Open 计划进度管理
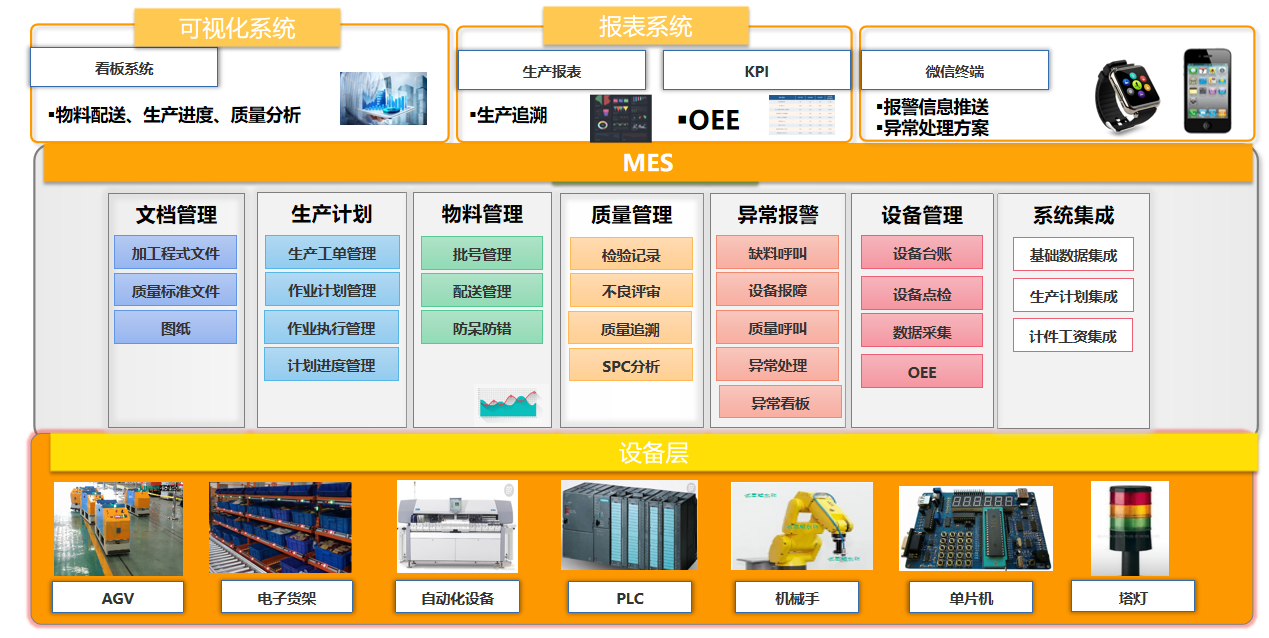Screen dimensions: 1269x638 coord(331,364)
